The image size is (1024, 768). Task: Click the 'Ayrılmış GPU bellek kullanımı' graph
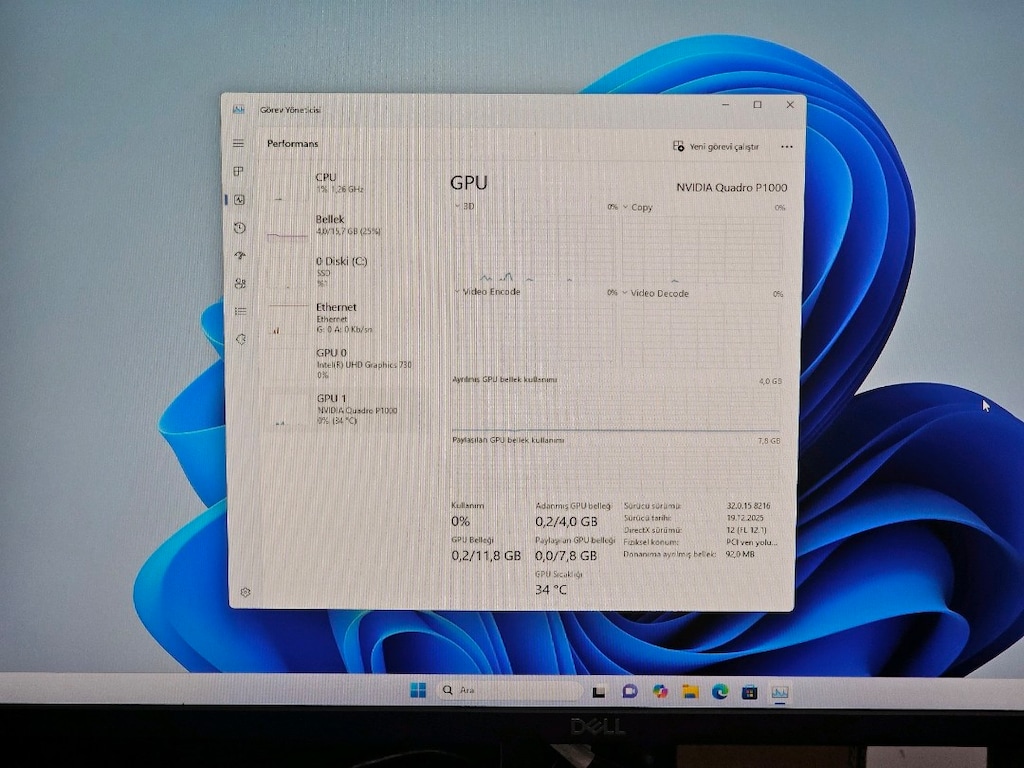click(616, 408)
